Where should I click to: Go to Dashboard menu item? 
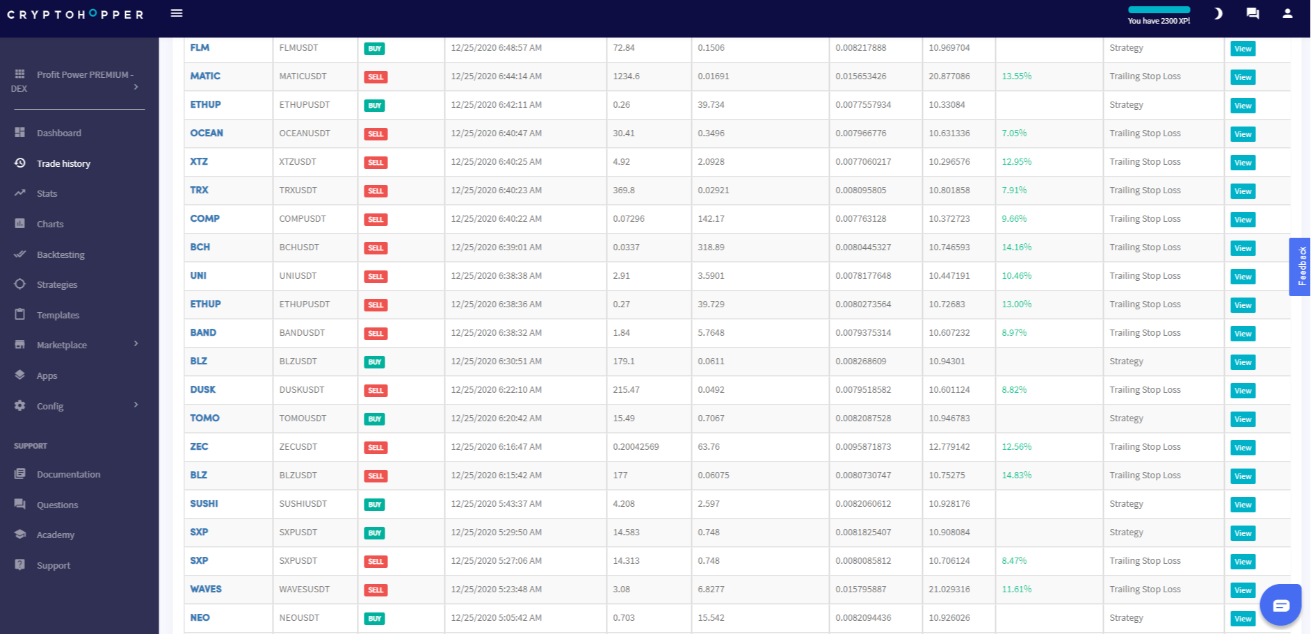[59, 133]
